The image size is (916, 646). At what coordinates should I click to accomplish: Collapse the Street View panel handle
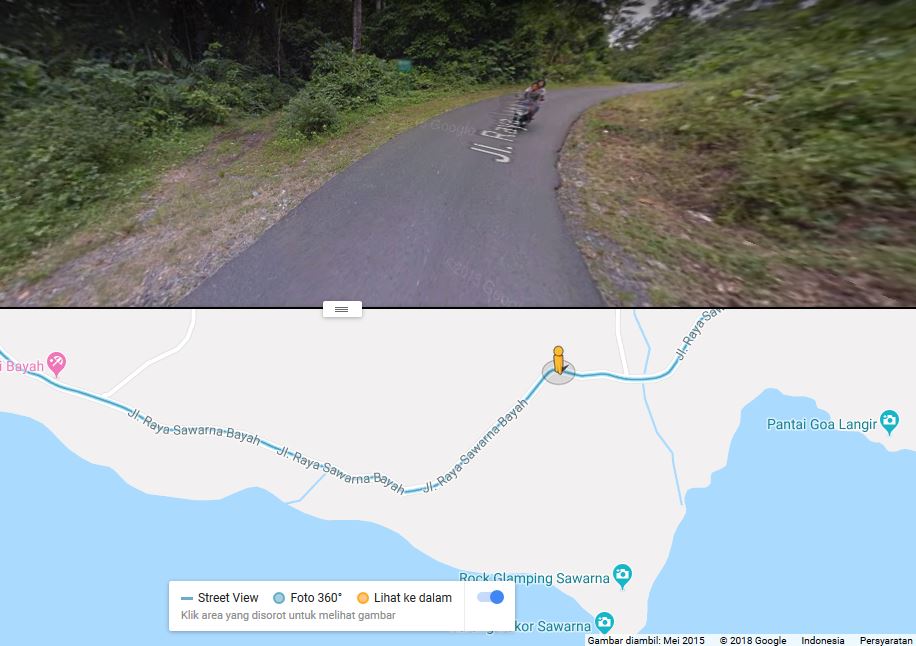(342, 309)
